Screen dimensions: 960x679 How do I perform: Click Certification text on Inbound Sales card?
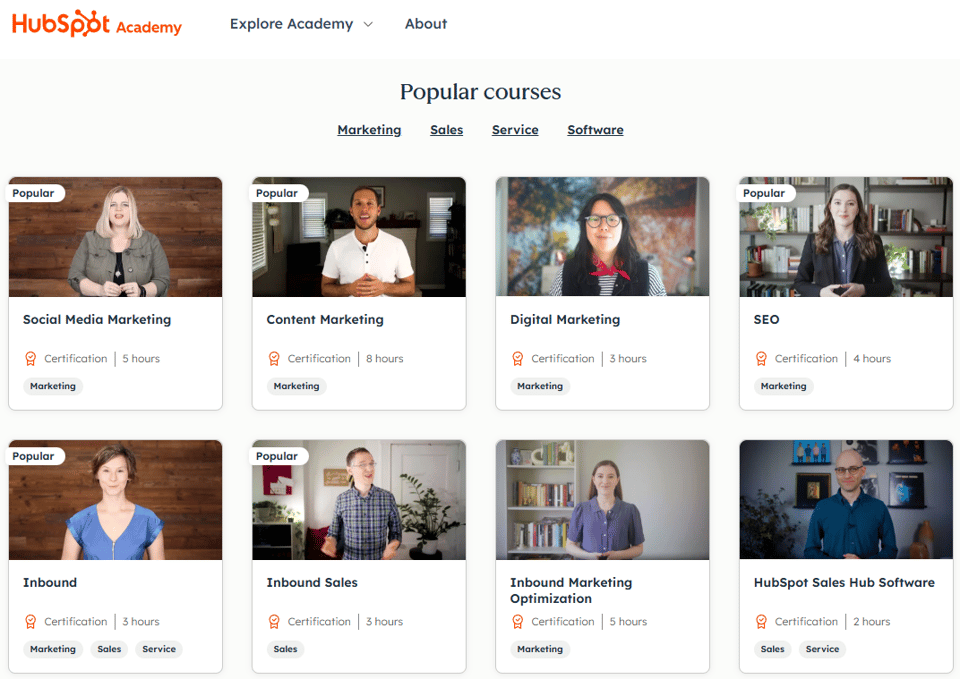319,621
